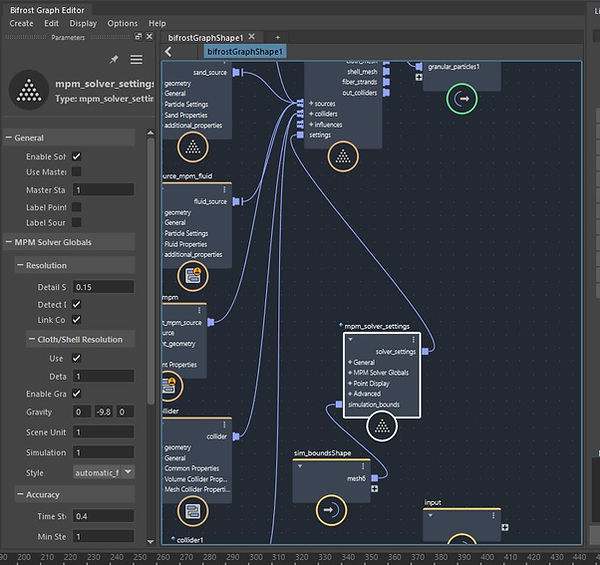Click the mpm_solver_settings large icon in Parameters
This screenshot has height=565, width=600.
29,90
